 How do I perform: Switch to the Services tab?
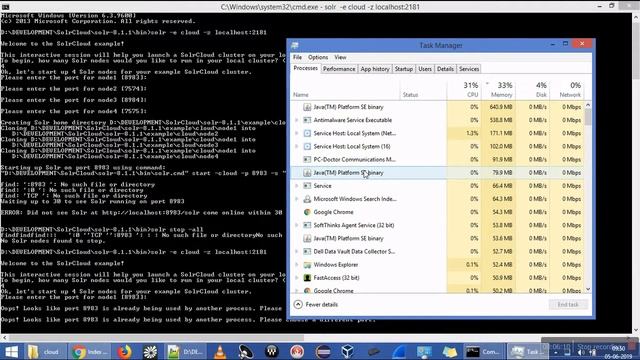point(469,69)
